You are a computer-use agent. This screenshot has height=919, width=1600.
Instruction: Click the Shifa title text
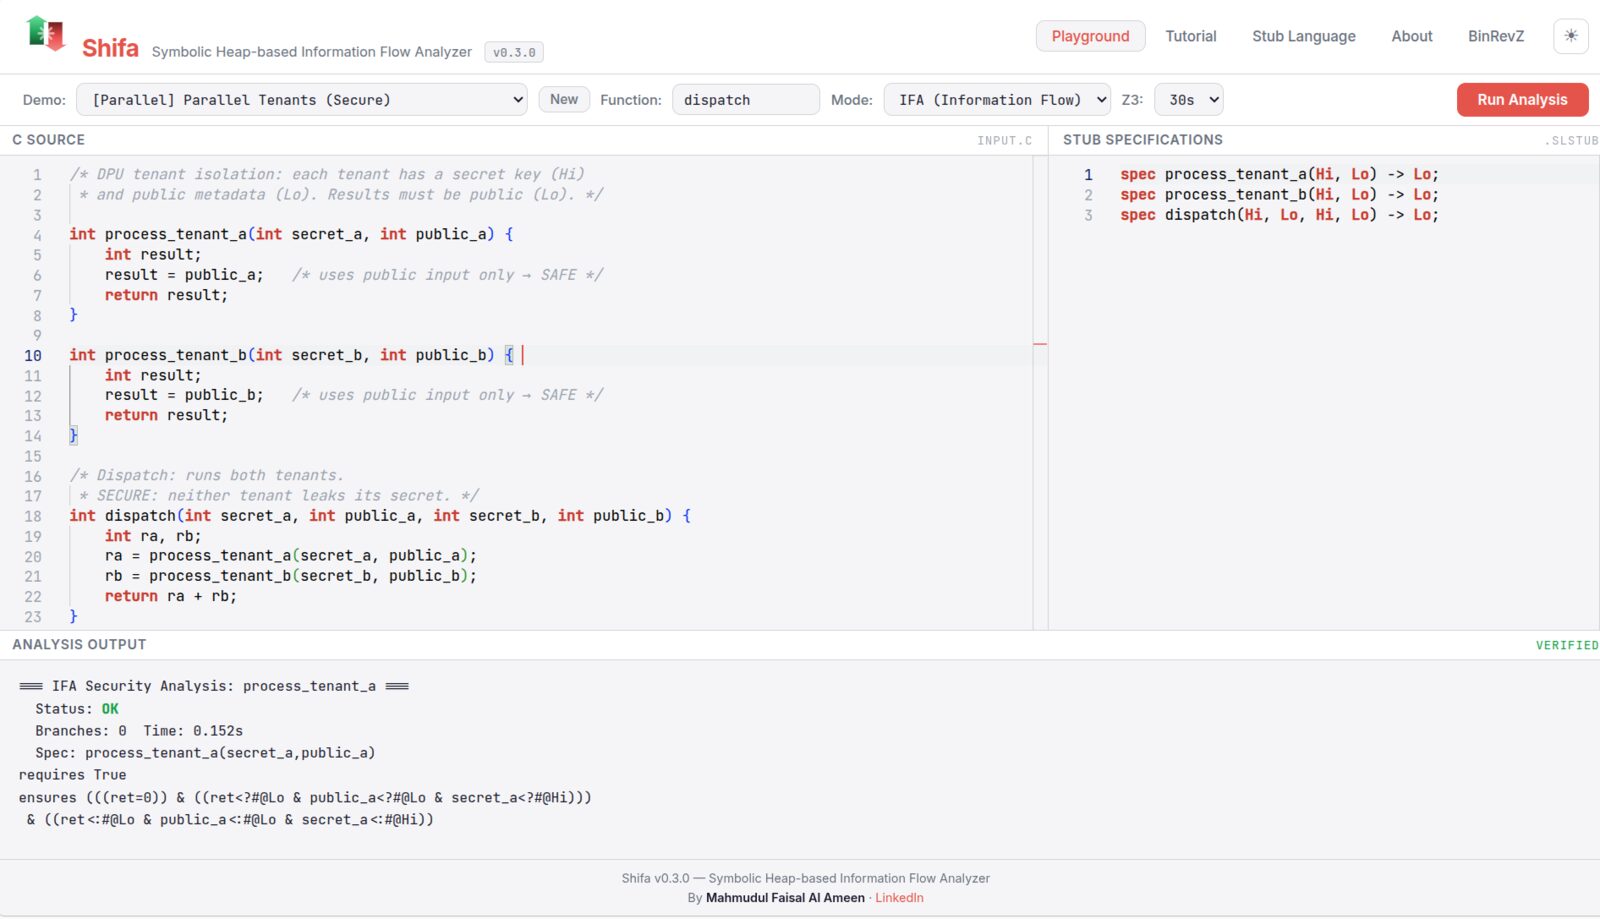(x=110, y=48)
